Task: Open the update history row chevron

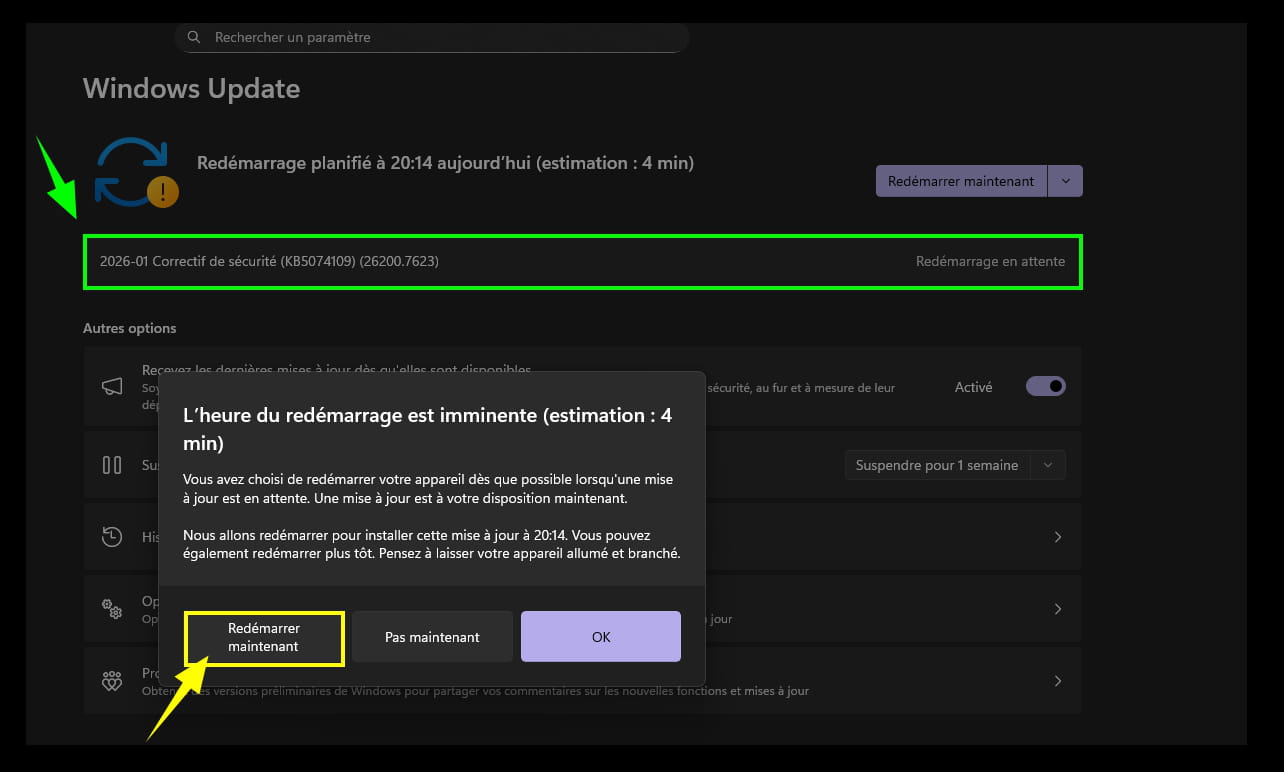Action: pyautogui.click(x=1058, y=537)
